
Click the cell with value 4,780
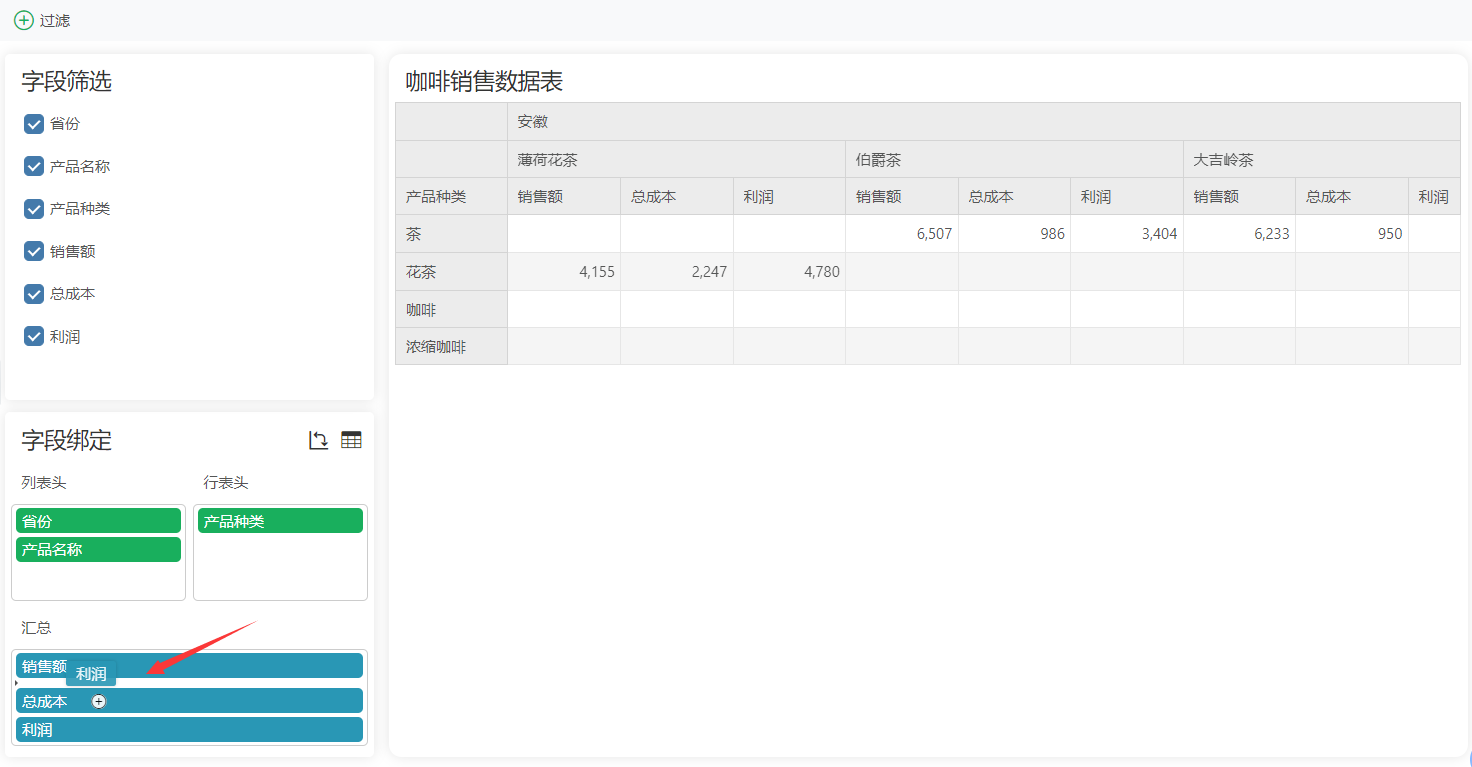click(x=789, y=272)
